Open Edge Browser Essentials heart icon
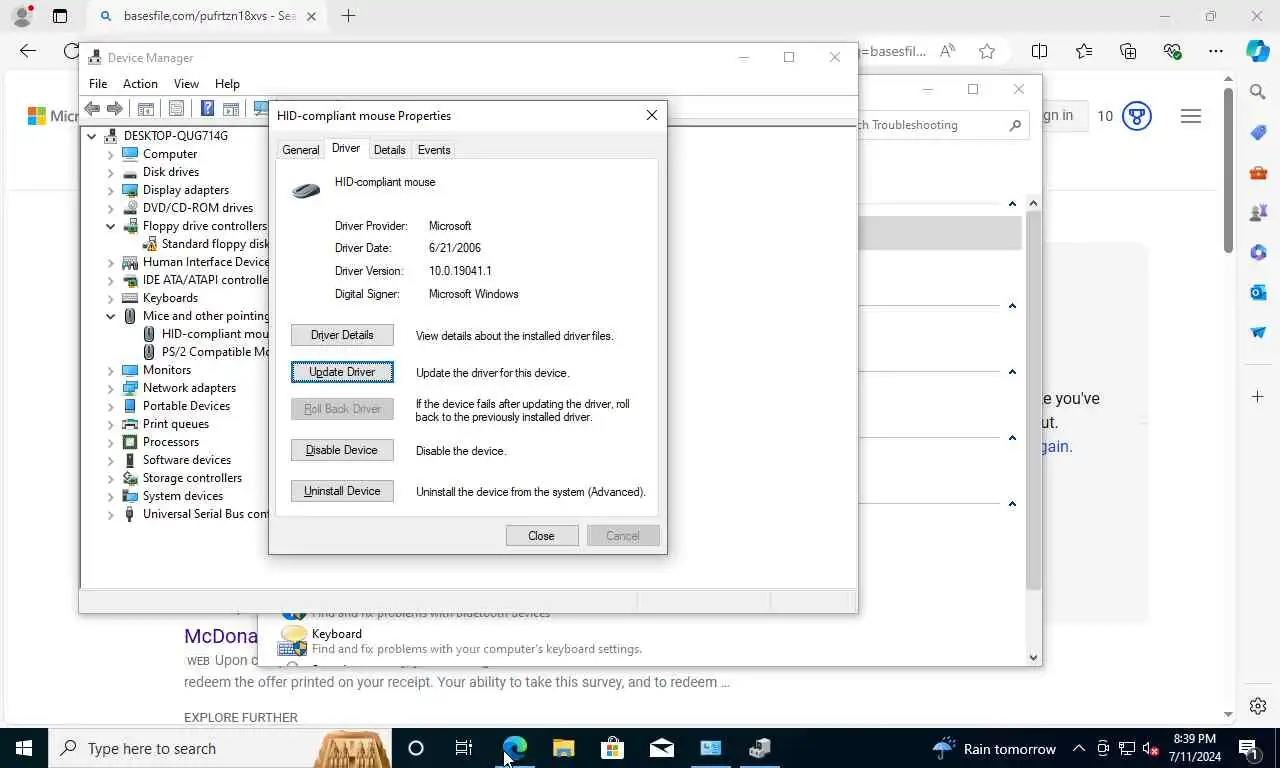This screenshot has width=1280, height=768. point(1172,51)
